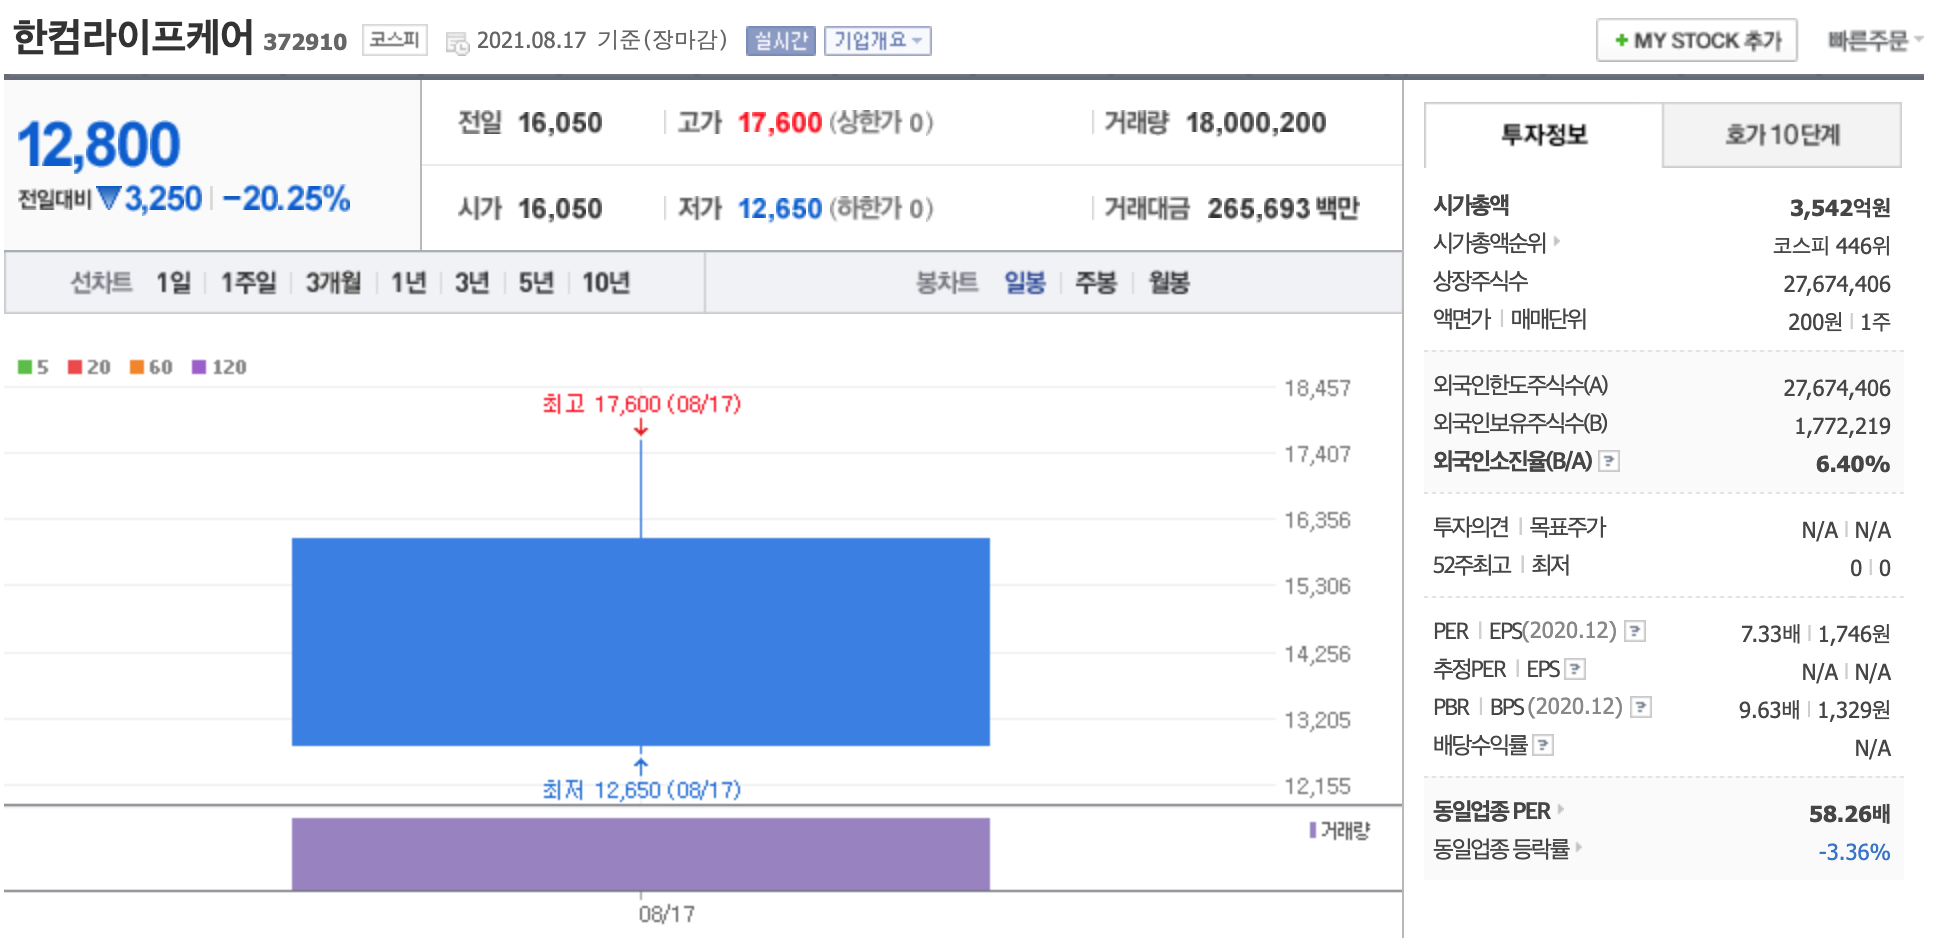Click the 거래대금 265,693 백만 value
Screen dimensions: 1938x938
[1283, 209]
